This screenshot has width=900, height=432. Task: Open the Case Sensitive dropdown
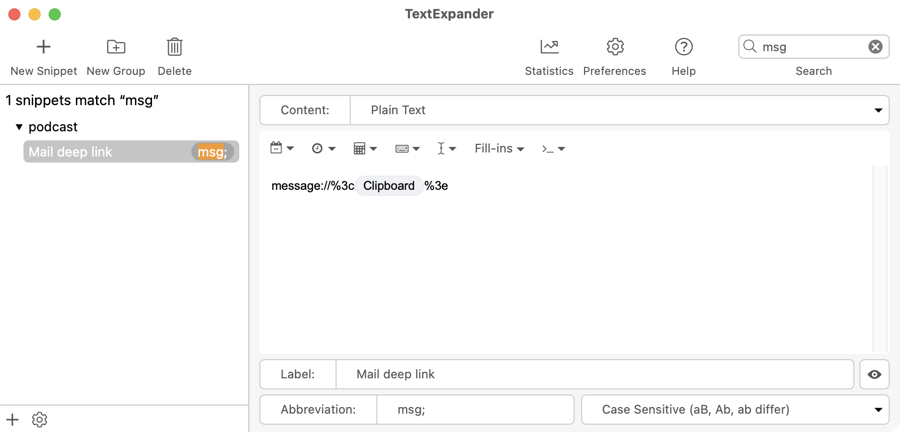pyautogui.click(x=734, y=409)
